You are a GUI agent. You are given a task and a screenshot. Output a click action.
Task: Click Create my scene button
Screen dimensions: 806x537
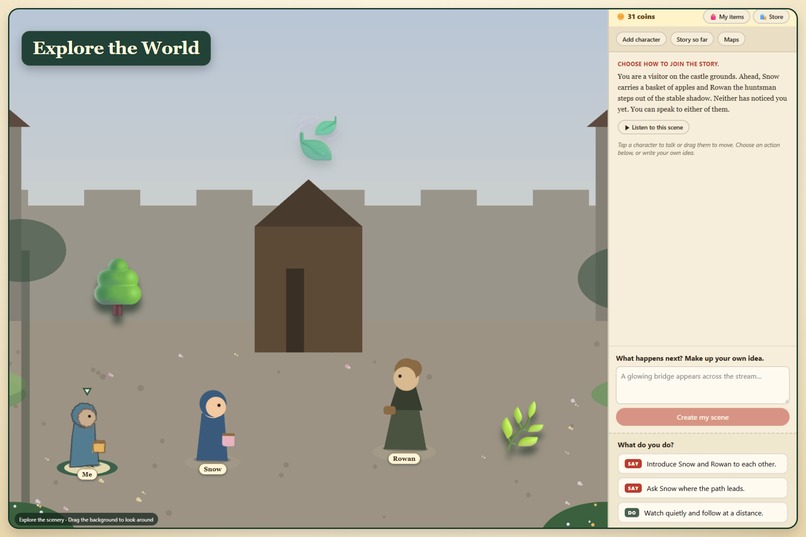[x=702, y=417]
